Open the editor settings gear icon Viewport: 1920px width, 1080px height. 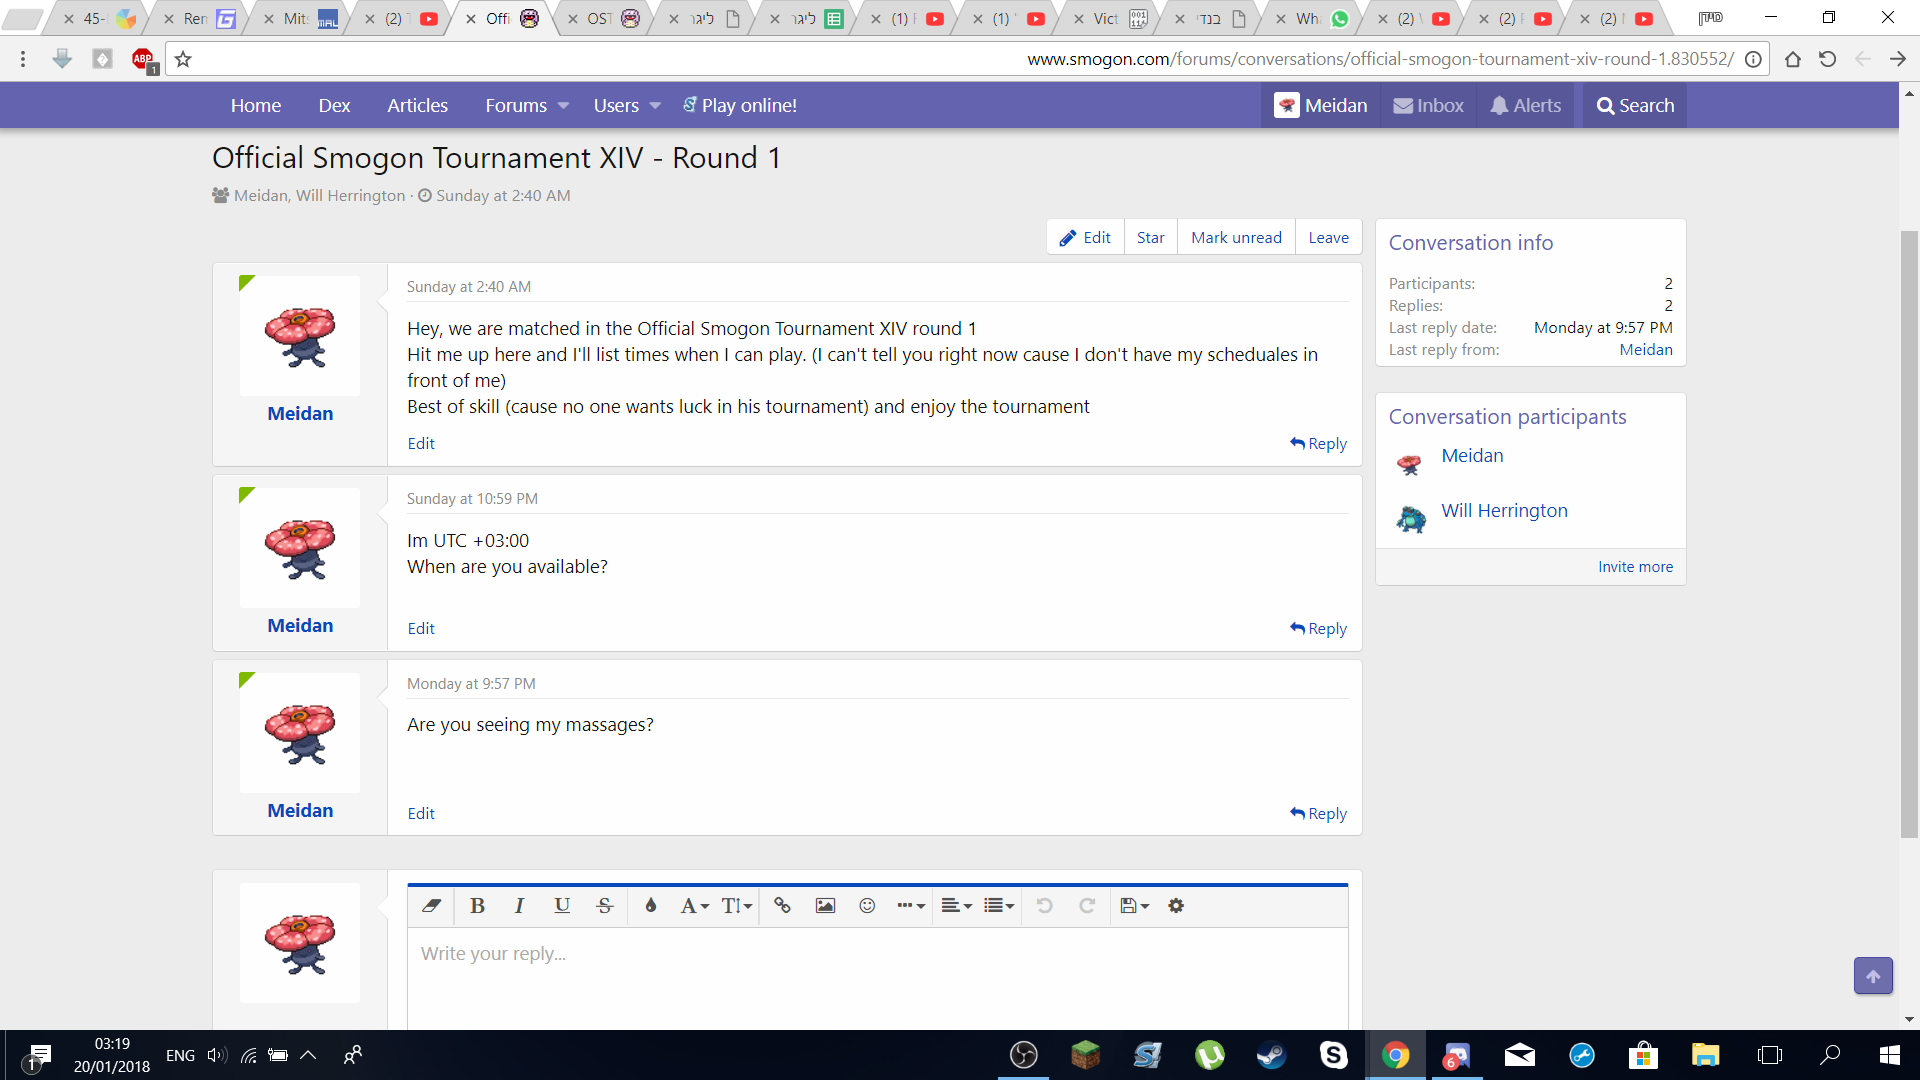coord(1176,906)
